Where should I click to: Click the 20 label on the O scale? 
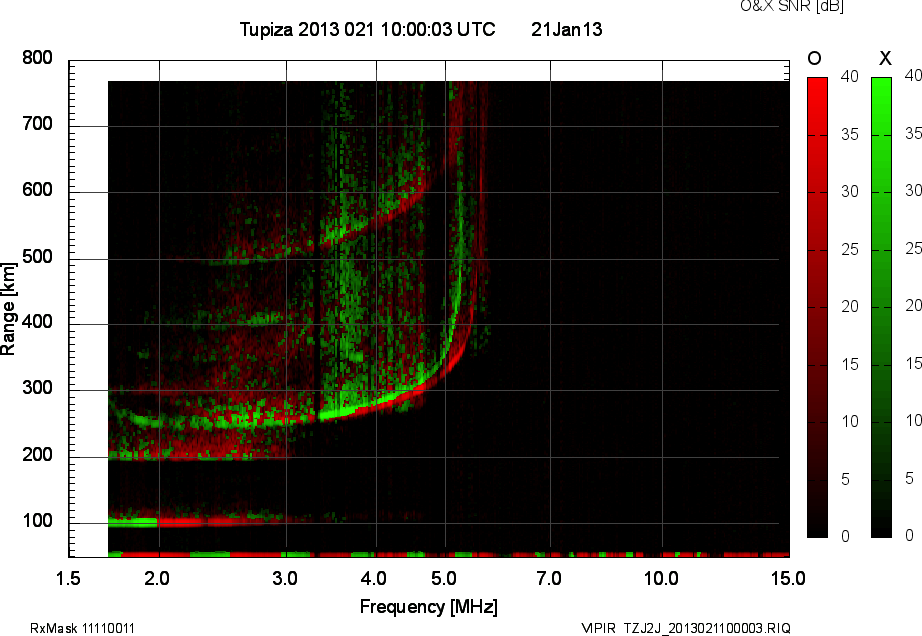(850, 307)
